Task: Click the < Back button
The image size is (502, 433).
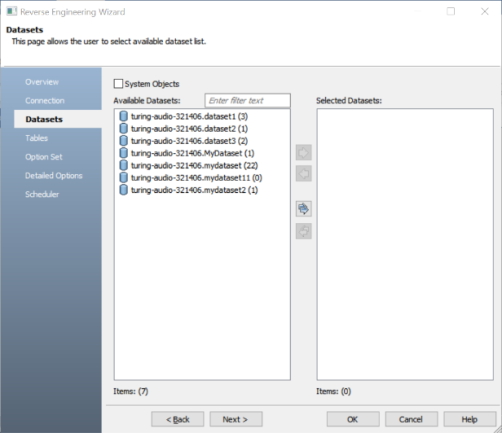Action: (177, 419)
